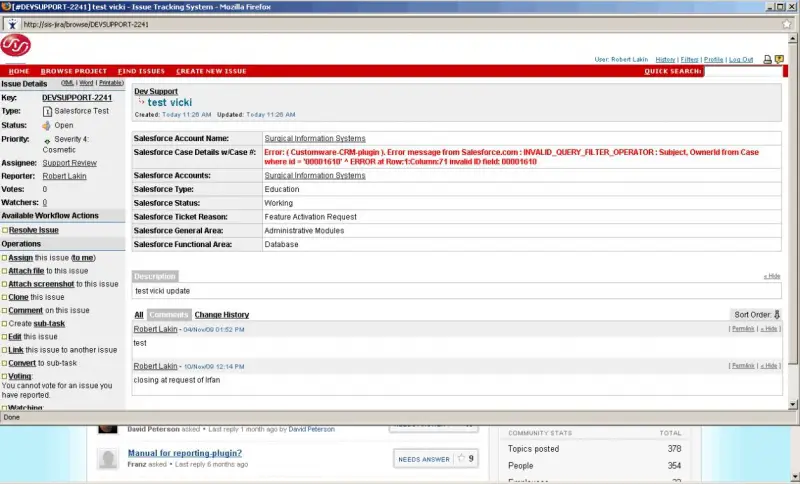
Task: Open the Profile link
Action: 713,60
